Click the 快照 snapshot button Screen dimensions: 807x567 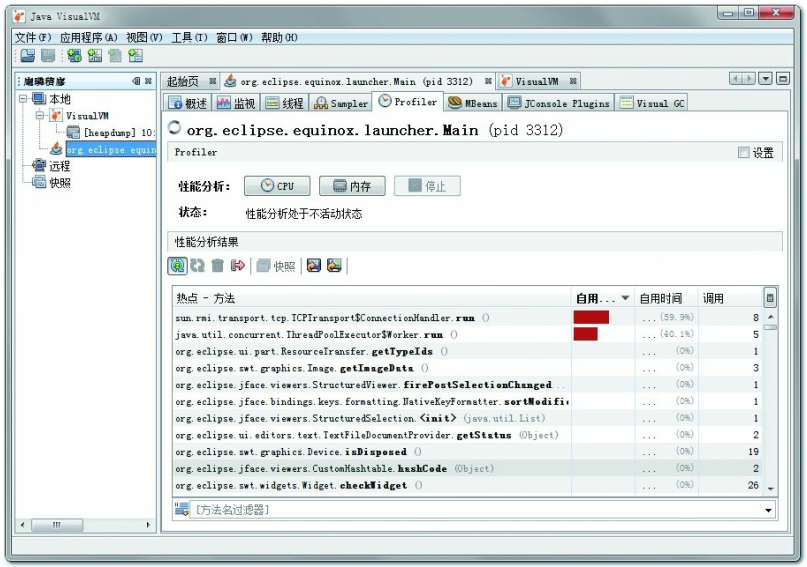[276, 266]
